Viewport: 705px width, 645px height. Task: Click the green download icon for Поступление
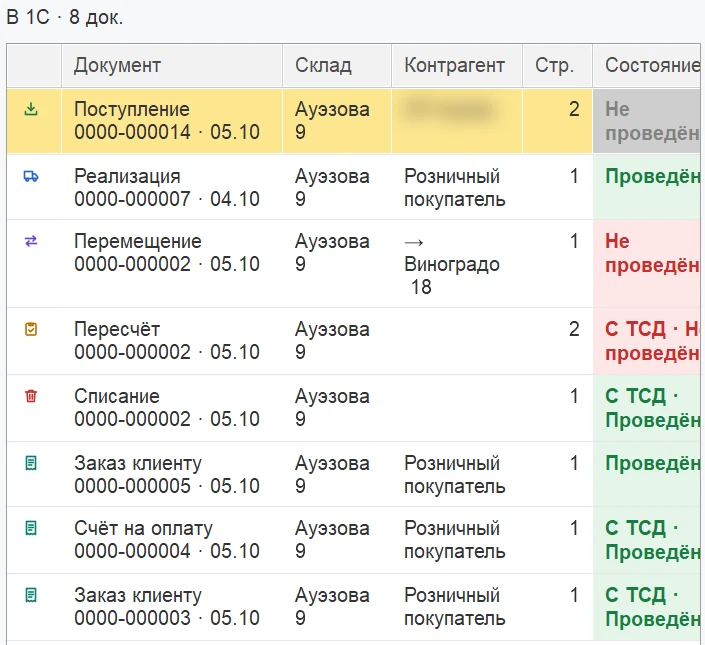(x=31, y=109)
